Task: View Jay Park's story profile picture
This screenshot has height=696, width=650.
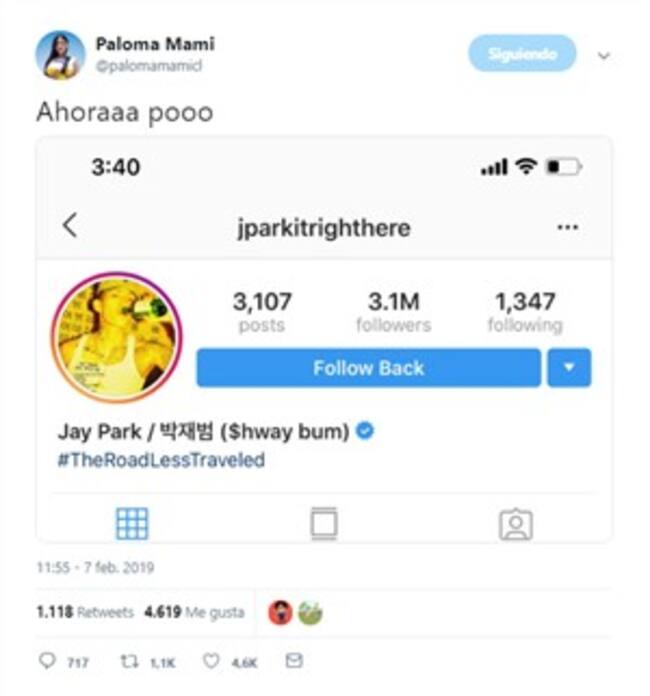Action: (116, 337)
